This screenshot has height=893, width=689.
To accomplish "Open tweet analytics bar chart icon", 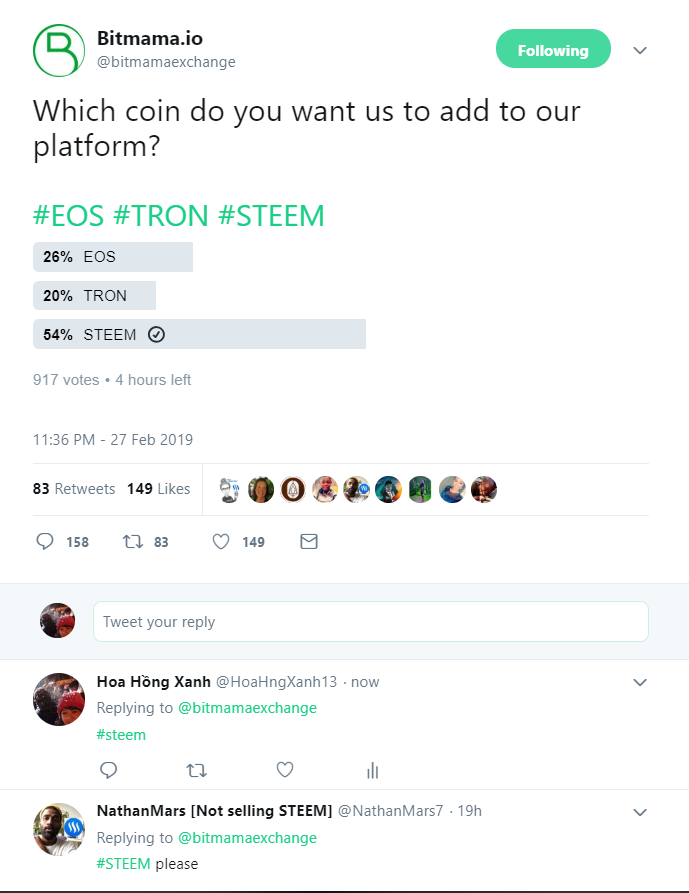I will point(372,771).
